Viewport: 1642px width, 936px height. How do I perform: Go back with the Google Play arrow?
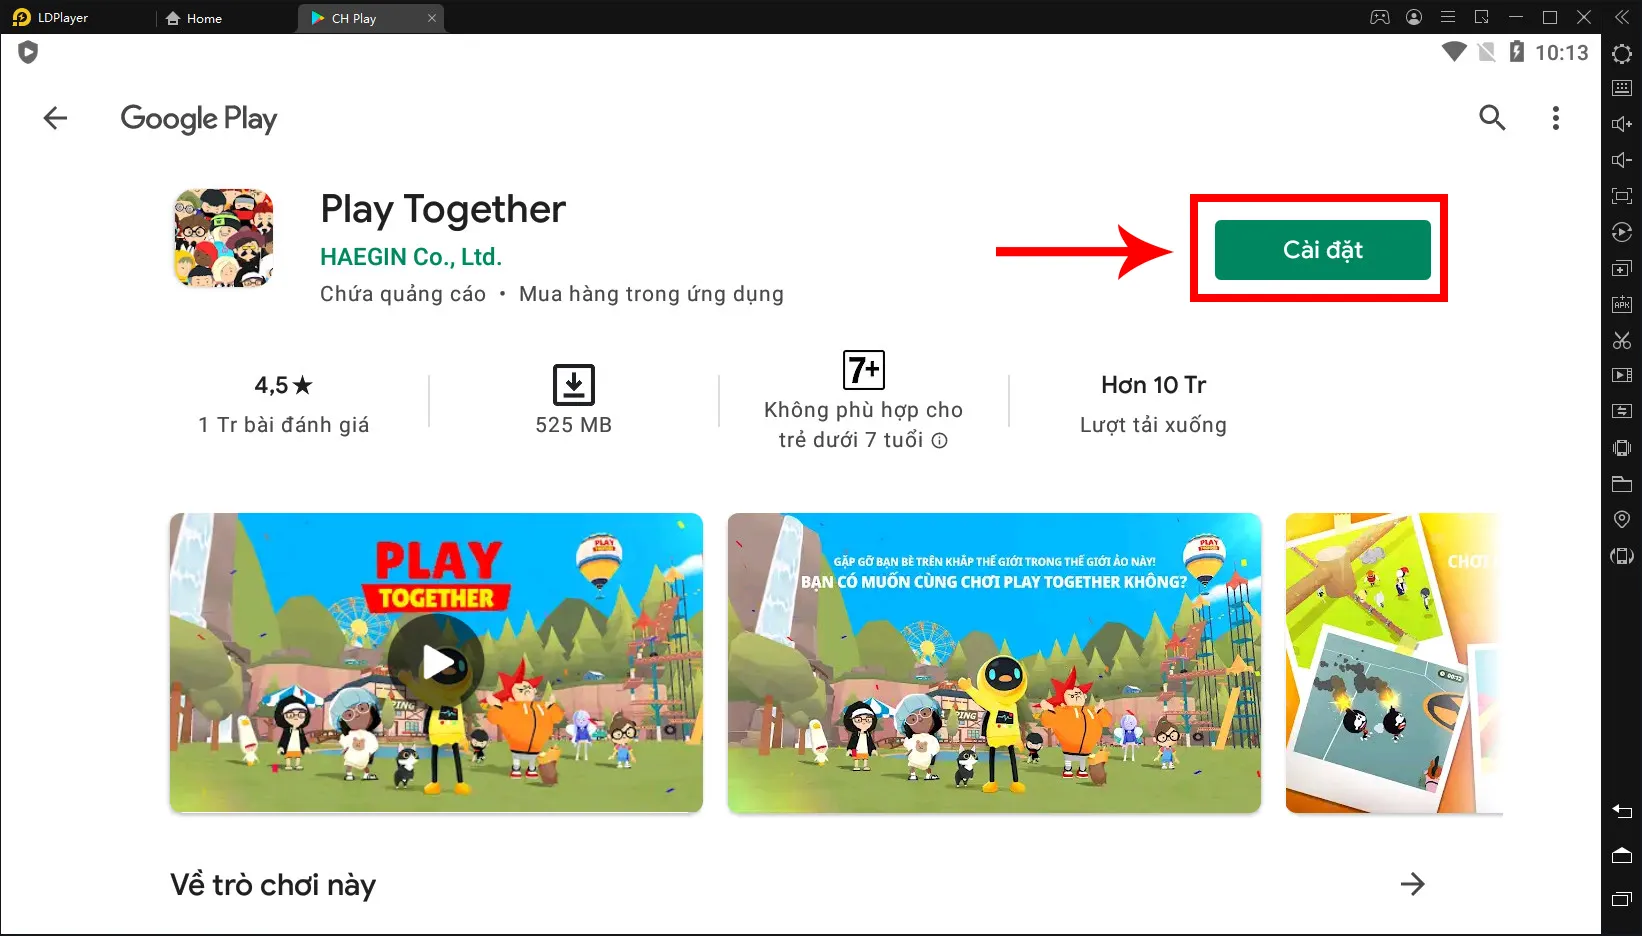click(55, 118)
